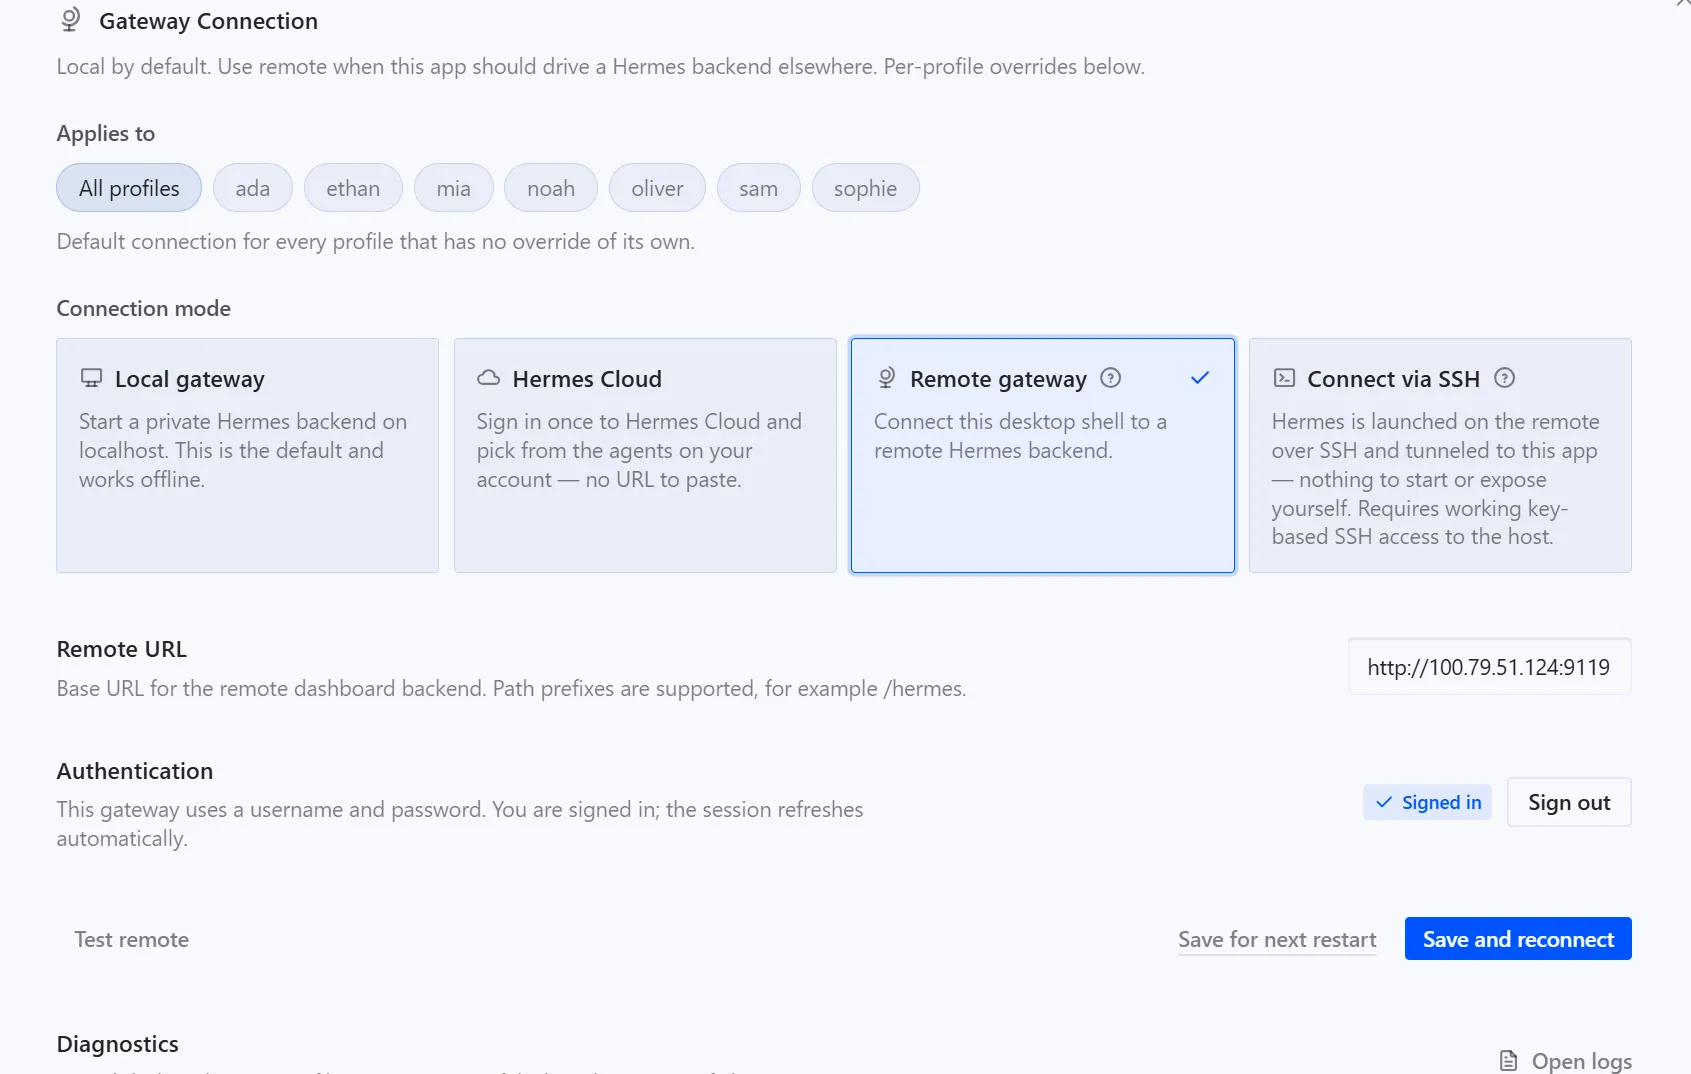Choose Remote gateway connection mode
Viewport: 1691px width, 1074px height.
pos(1043,455)
